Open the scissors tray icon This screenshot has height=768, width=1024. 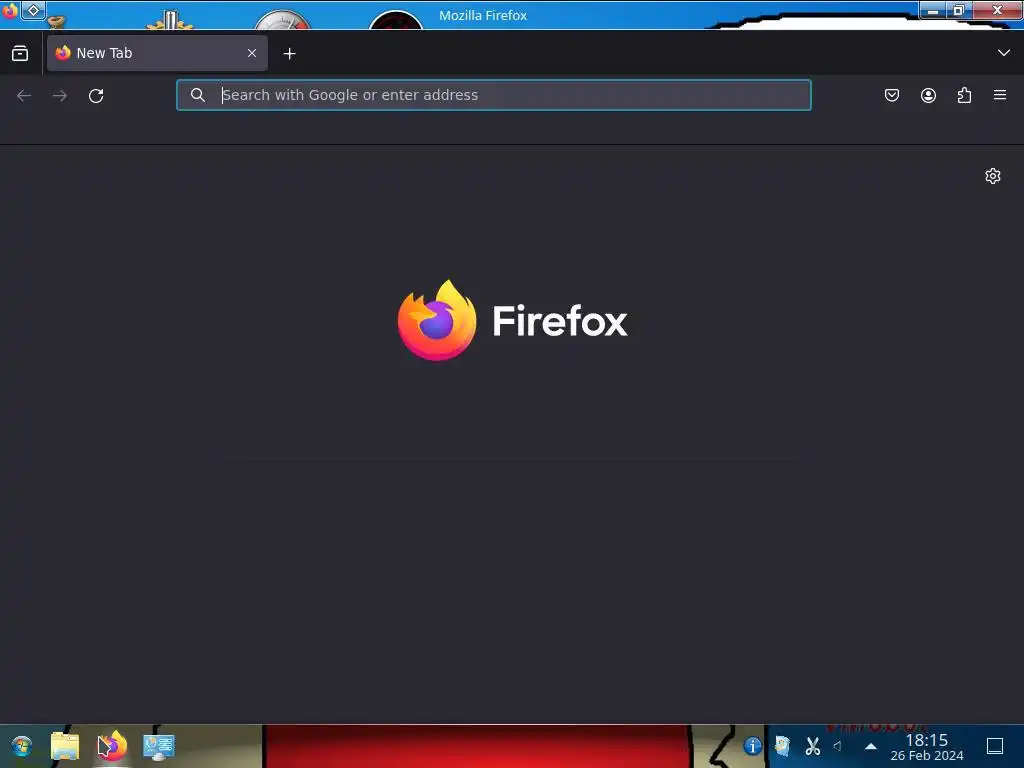click(812, 746)
